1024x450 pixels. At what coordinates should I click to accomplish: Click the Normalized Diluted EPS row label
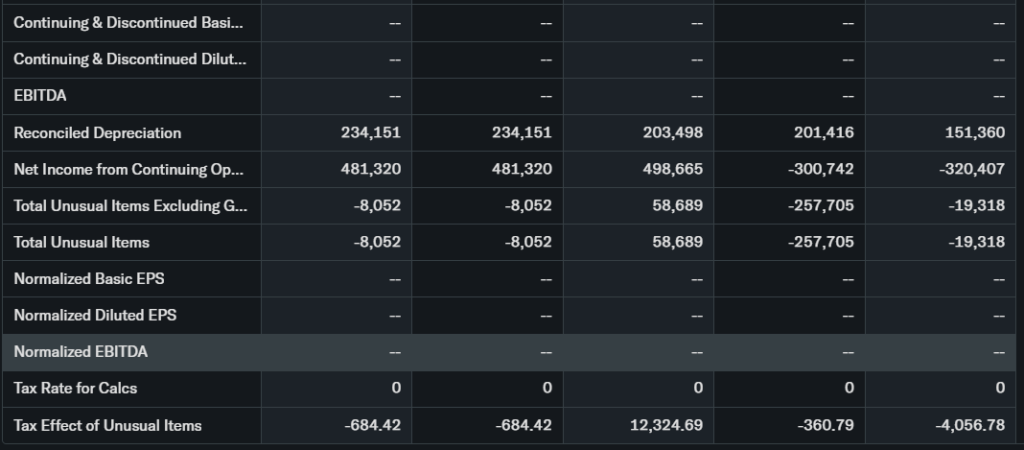click(x=95, y=315)
